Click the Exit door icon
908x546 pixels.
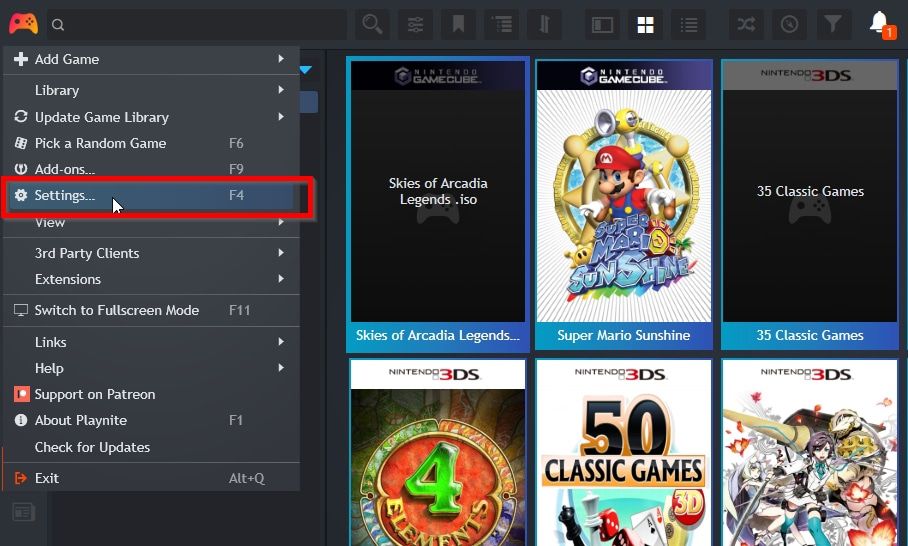pyautogui.click(x=21, y=478)
